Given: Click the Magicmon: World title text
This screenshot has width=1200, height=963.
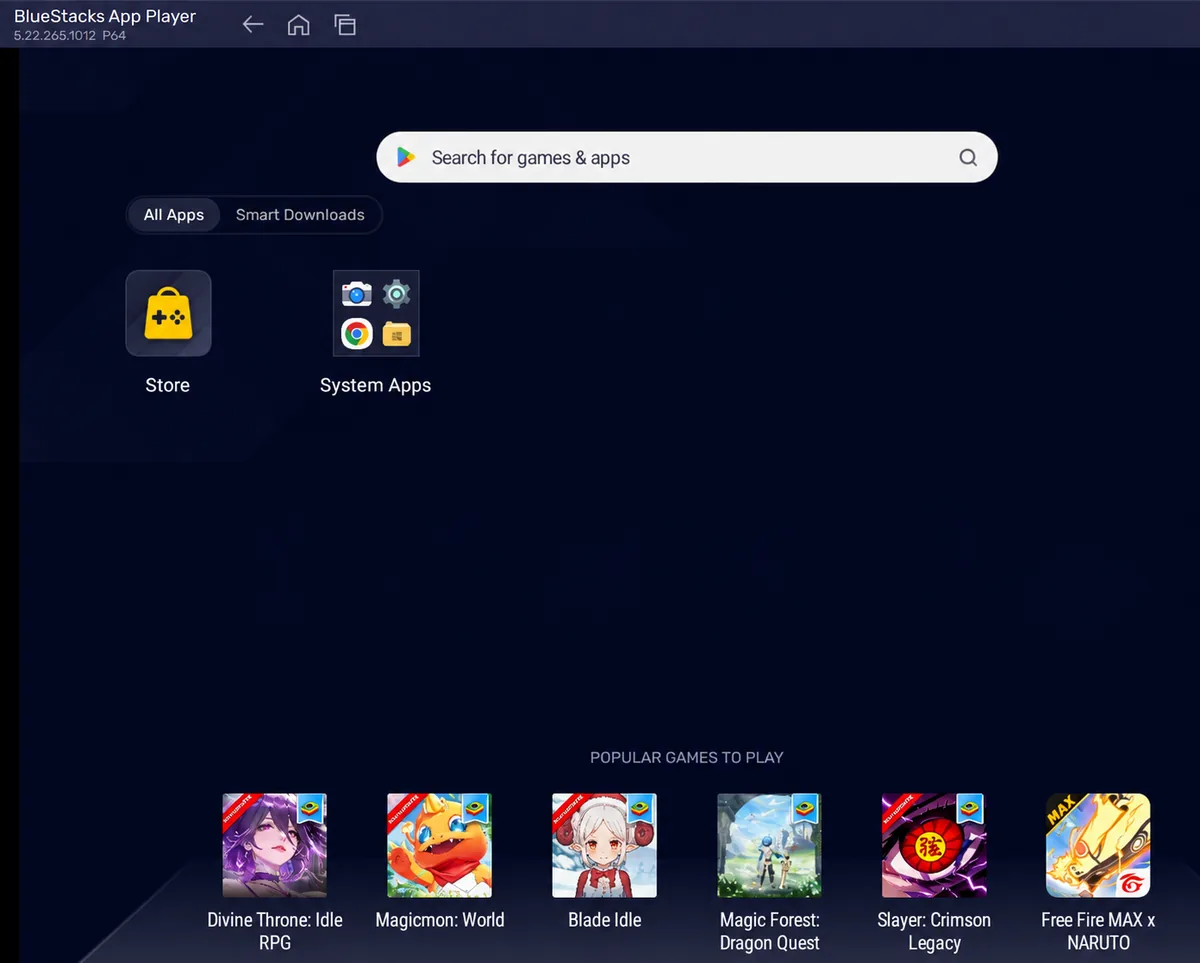Looking at the screenshot, I should tap(440, 920).
